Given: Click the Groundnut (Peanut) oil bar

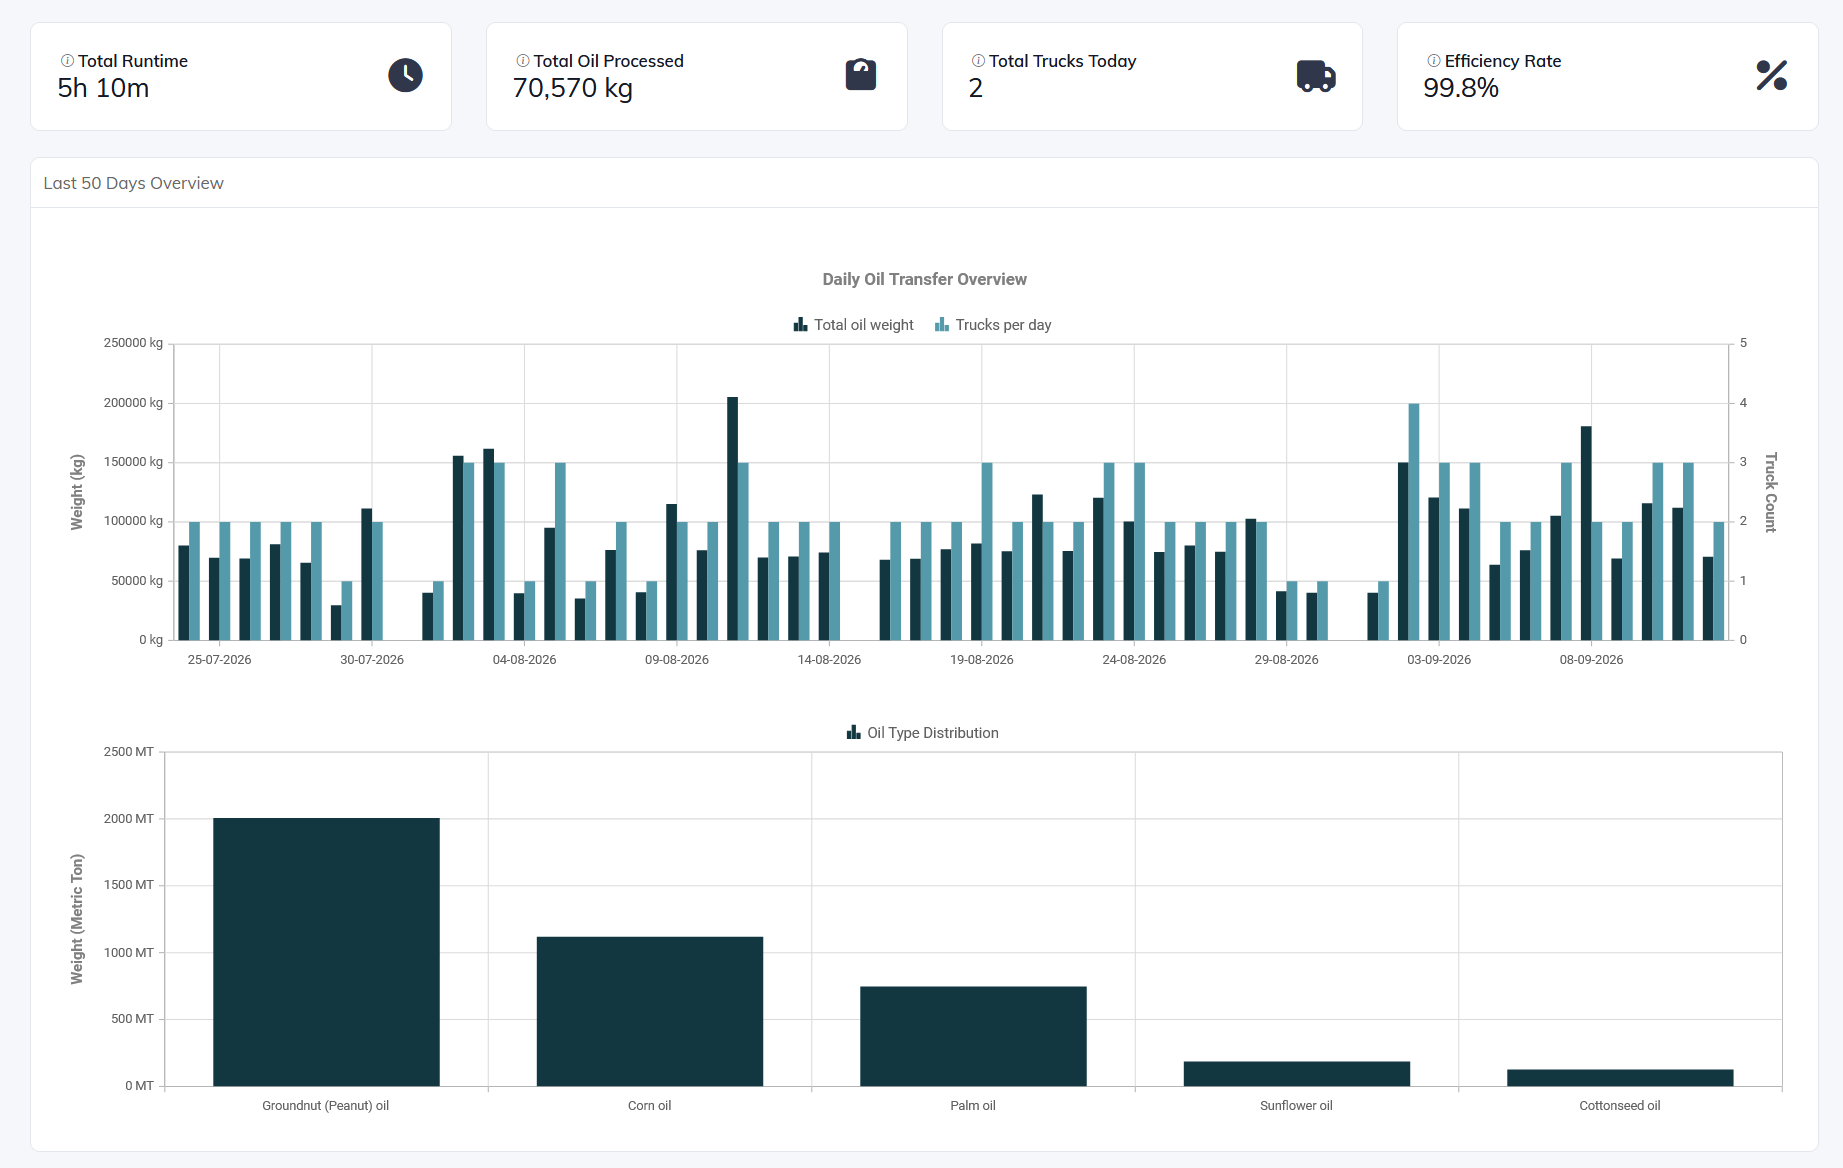Looking at the screenshot, I should point(326,952).
